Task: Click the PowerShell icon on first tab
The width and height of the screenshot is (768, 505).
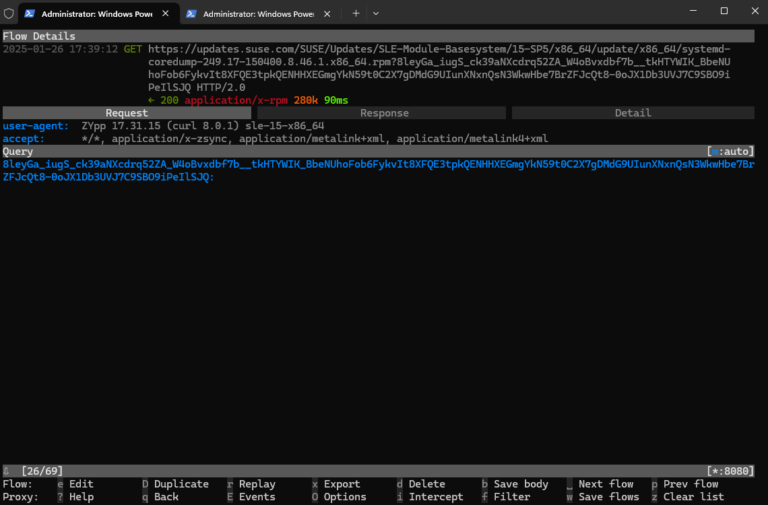Action: tap(29, 14)
